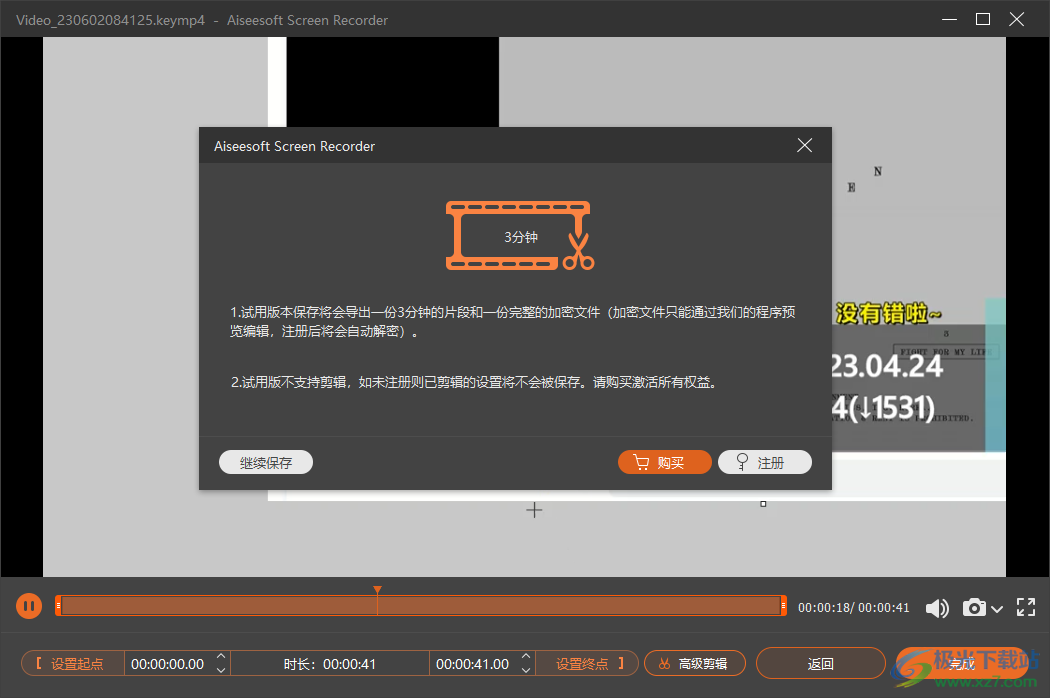
Task: Seek within the orange timeline bar
Action: (x=421, y=606)
